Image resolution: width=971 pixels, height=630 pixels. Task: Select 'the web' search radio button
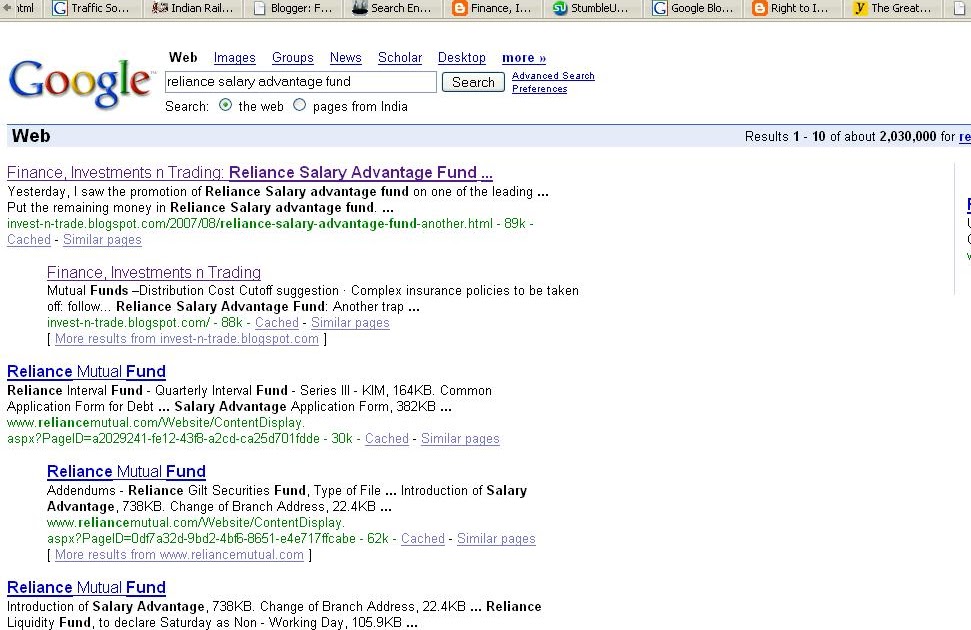point(225,105)
